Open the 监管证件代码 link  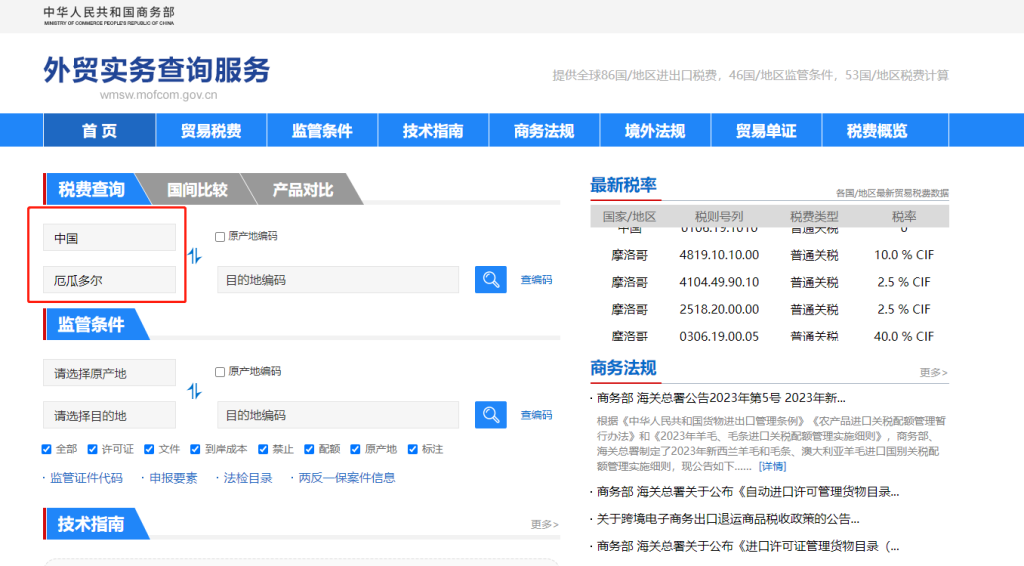pos(86,478)
